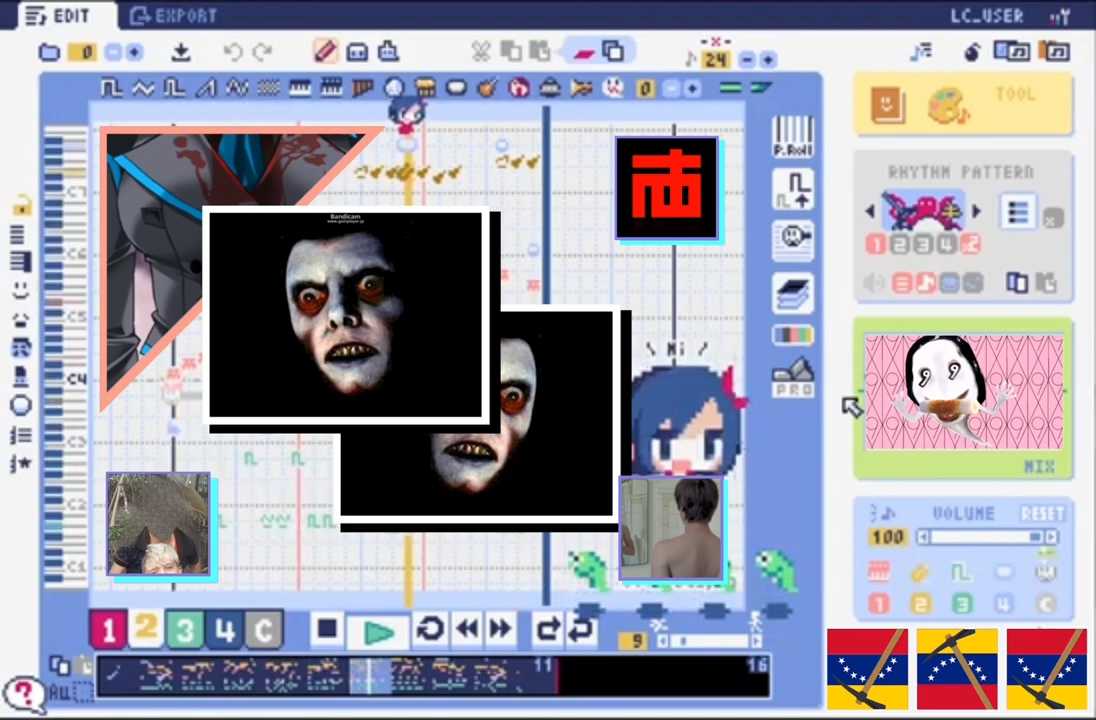Open the P.Roll piano roll view
The width and height of the screenshot is (1096, 720).
tap(793, 136)
